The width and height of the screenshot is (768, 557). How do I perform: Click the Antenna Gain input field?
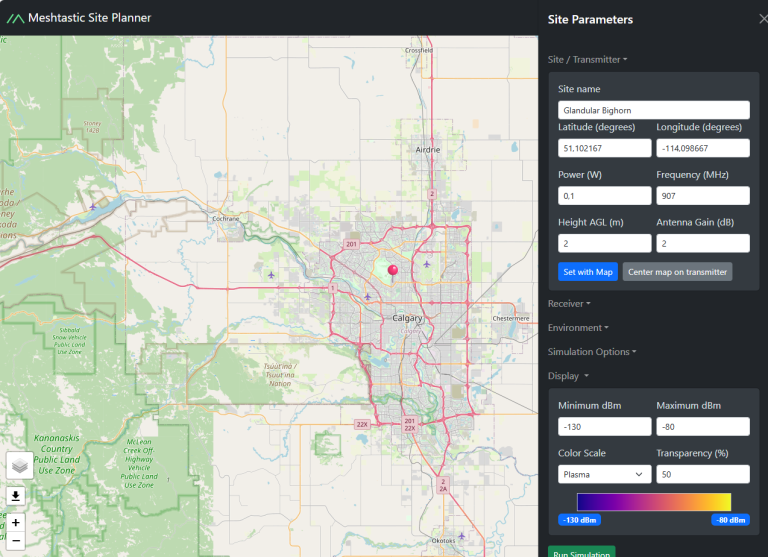(703, 243)
